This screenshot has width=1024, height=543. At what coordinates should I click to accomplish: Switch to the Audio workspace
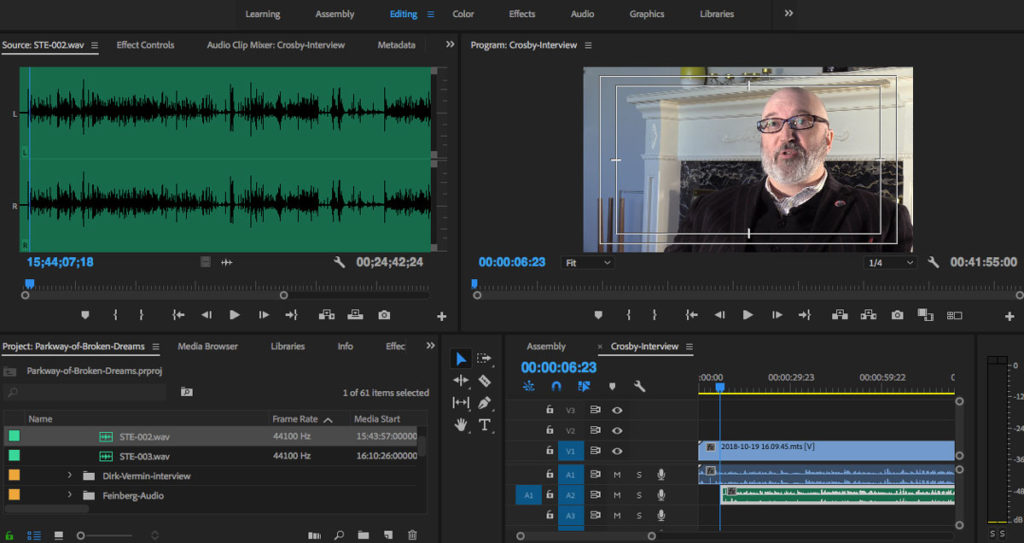point(582,14)
